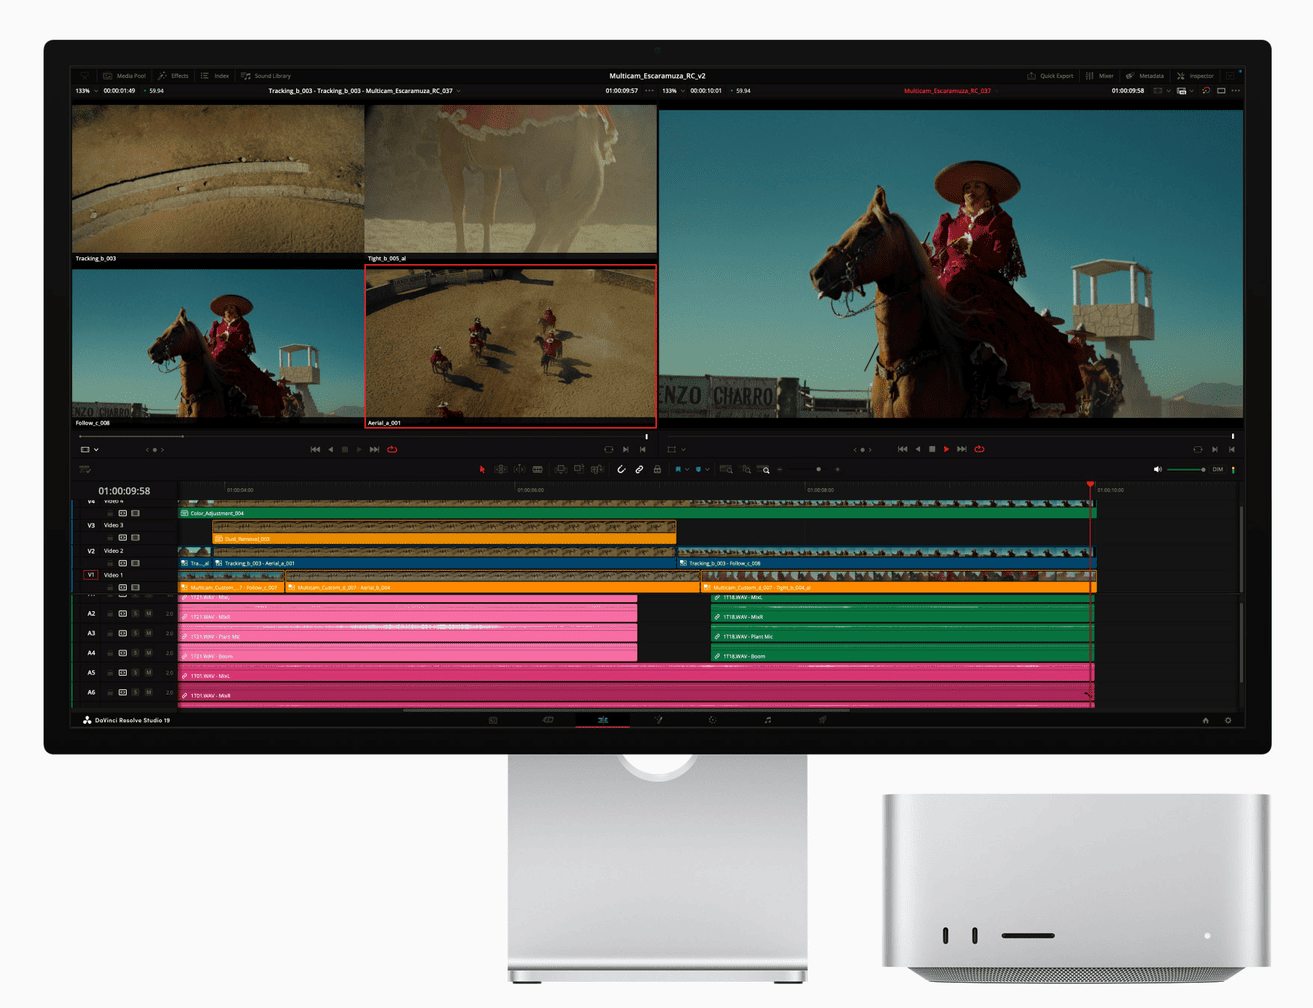This screenshot has height=1008, width=1313.
Task: Select the arrow selection mode tool
Action: point(482,469)
